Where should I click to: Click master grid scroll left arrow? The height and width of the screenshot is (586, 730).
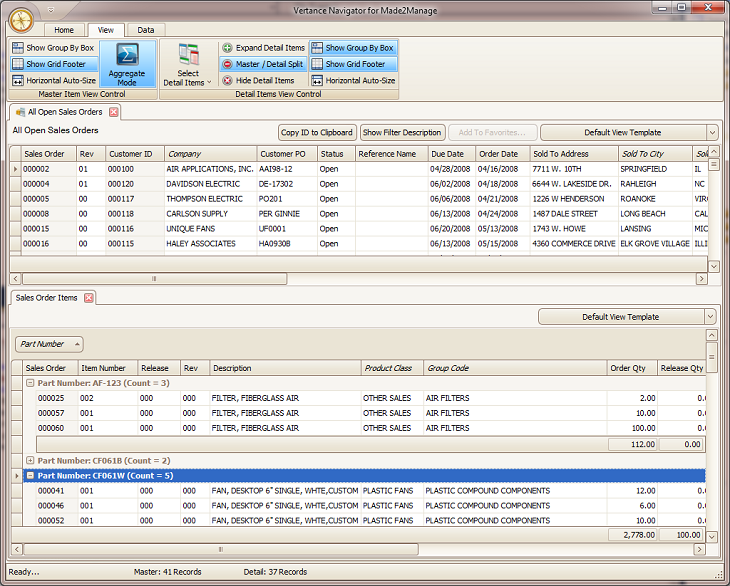pyautogui.click(x=15, y=279)
